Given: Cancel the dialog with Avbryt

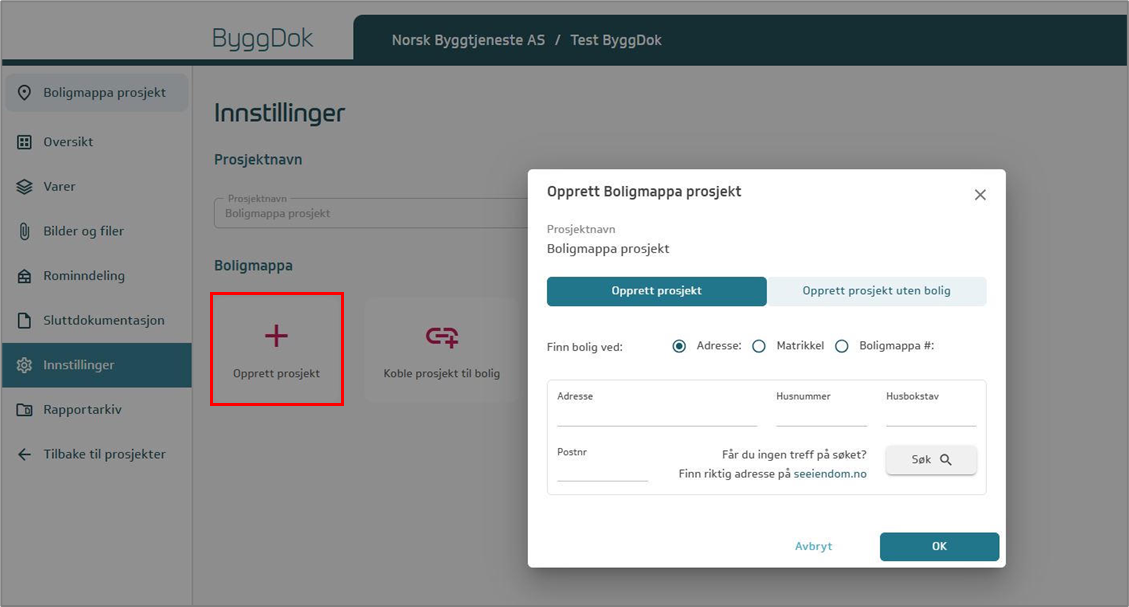Looking at the screenshot, I should [813, 547].
